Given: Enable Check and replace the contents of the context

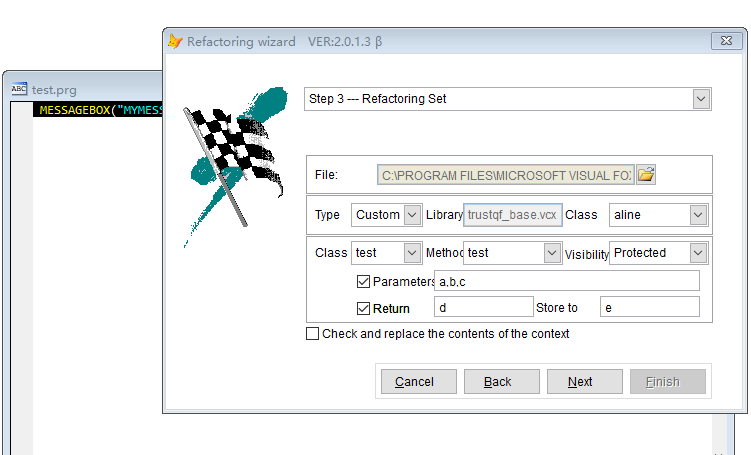Looking at the screenshot, I should (312, 333).
